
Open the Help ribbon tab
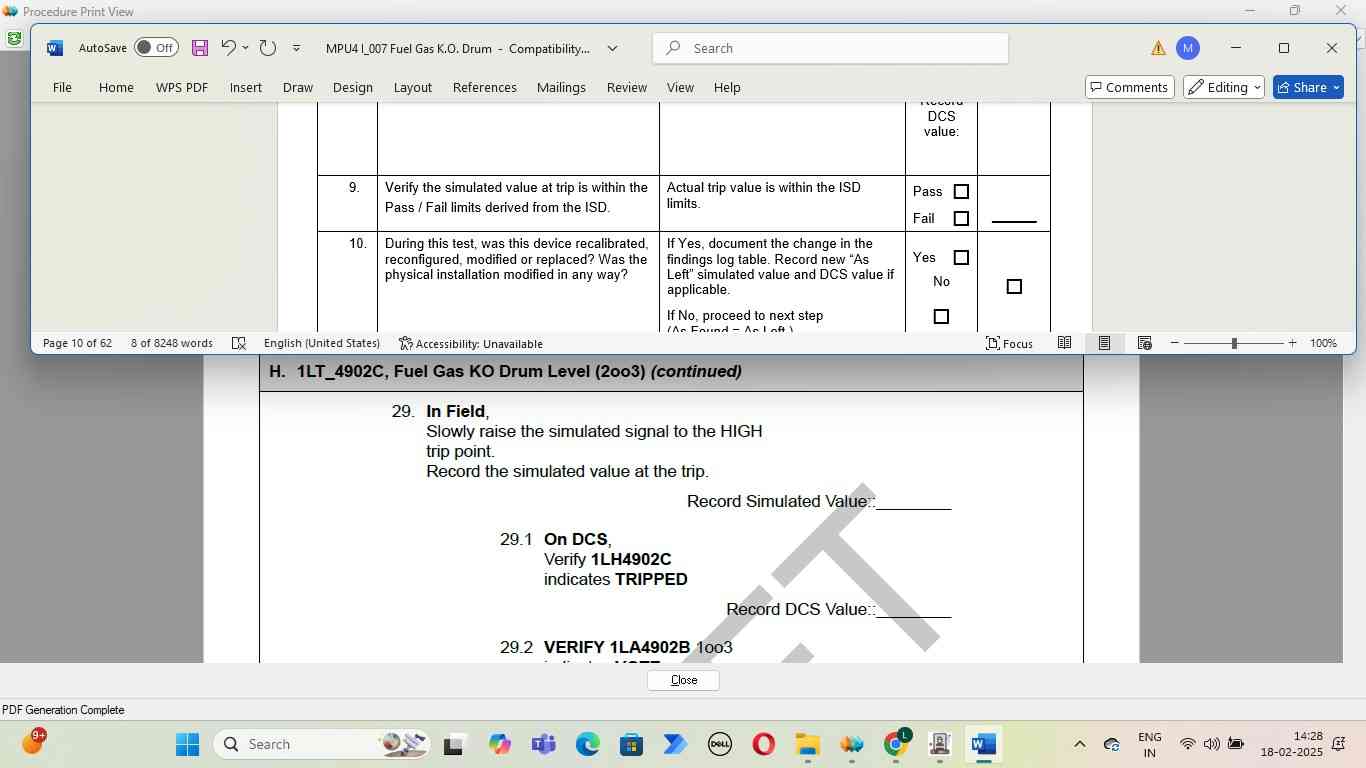coord(727,87)
